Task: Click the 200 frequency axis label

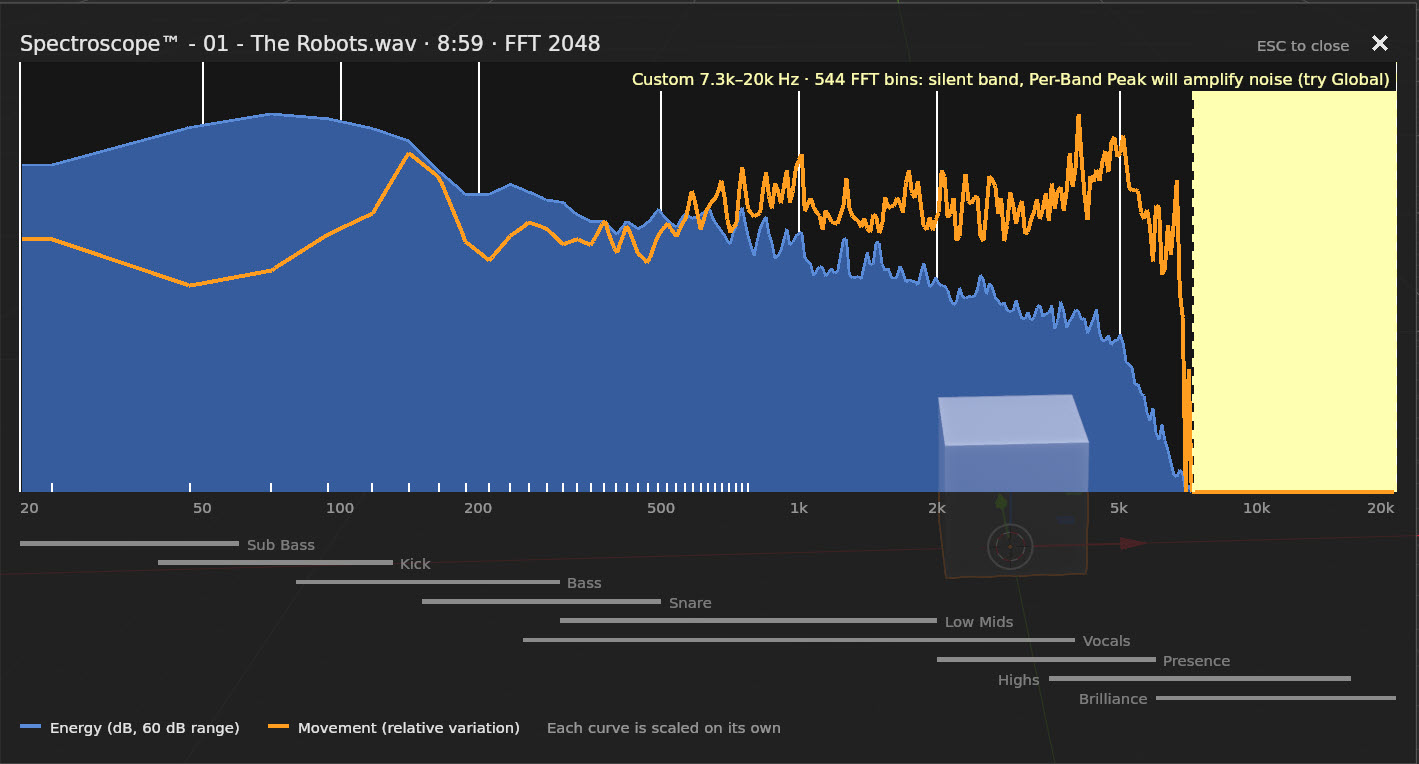Action: point(478,508)
